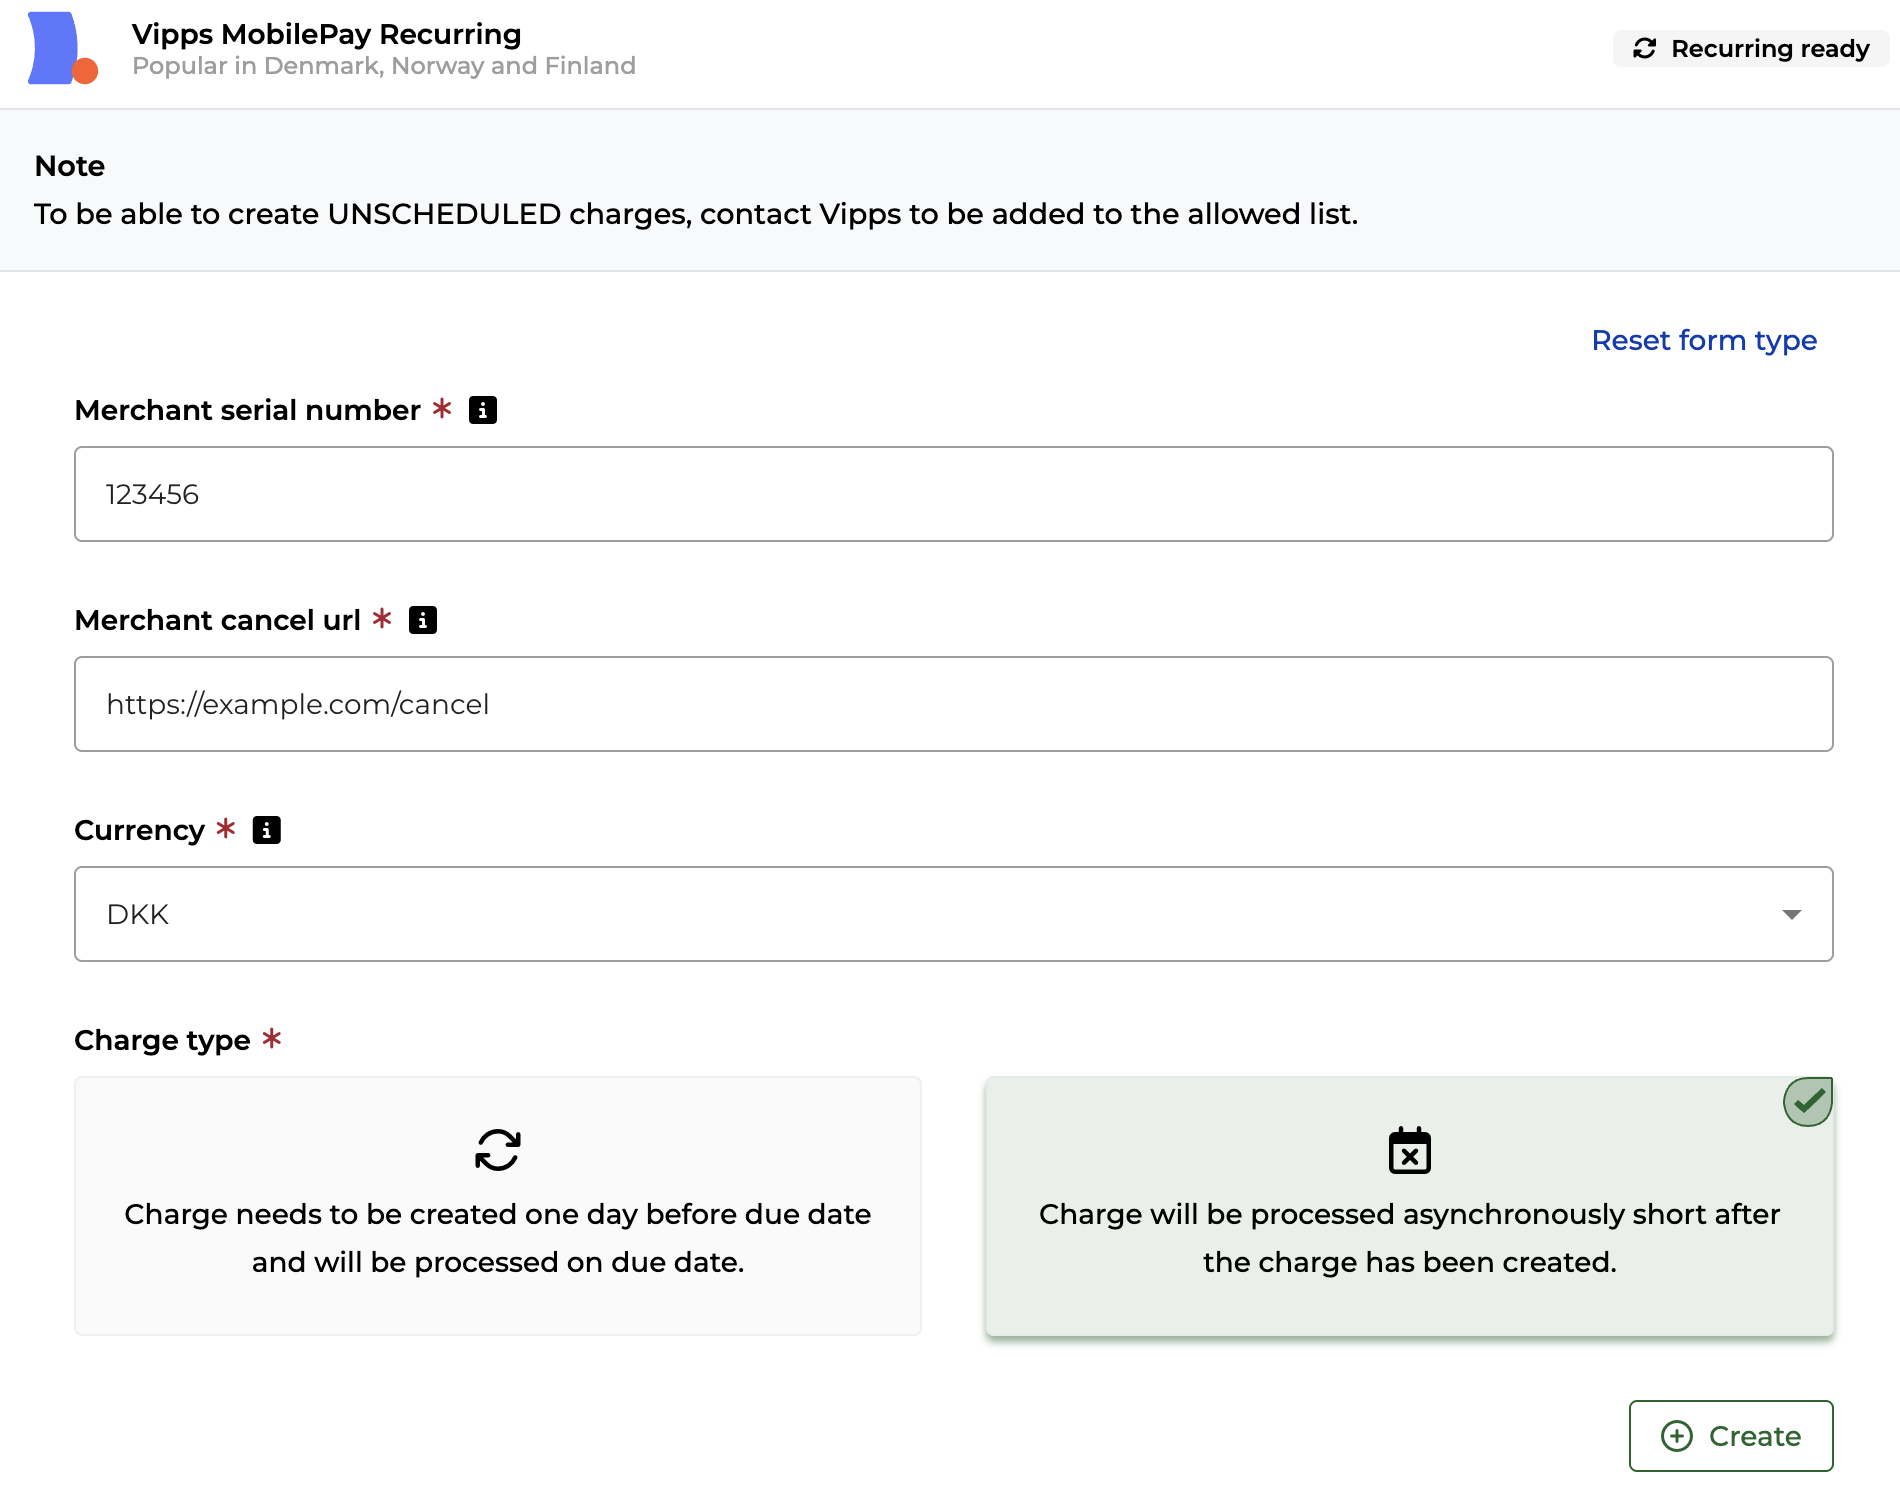Screen dimensions: 1900x1496
Task: Show the Currency info icon tooltip
Action: point(266,830)
